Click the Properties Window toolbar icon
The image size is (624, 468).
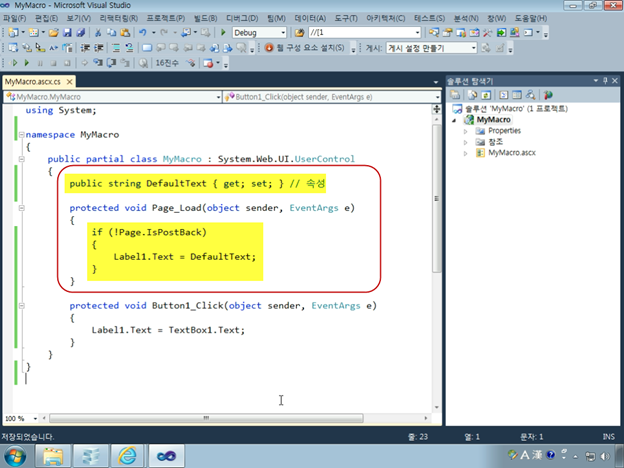[x=447, y=33]
